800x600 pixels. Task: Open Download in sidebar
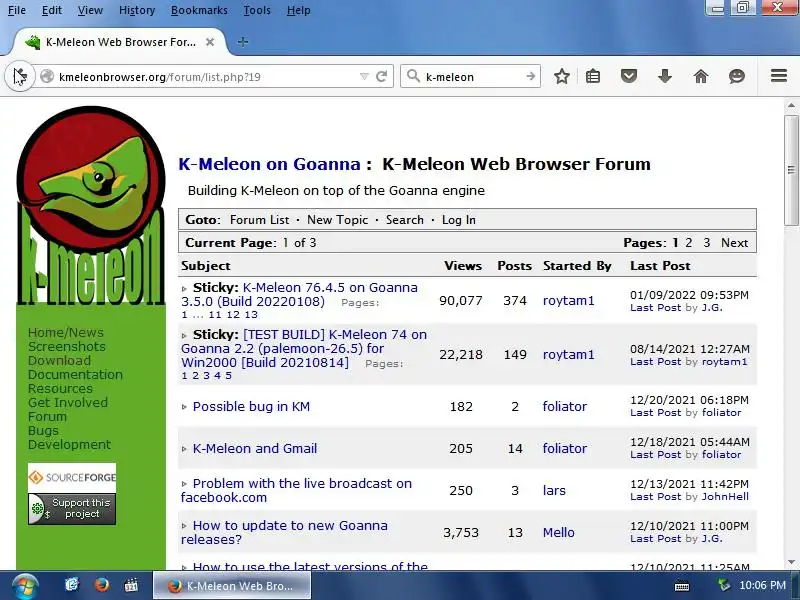(x=59, y=361)
